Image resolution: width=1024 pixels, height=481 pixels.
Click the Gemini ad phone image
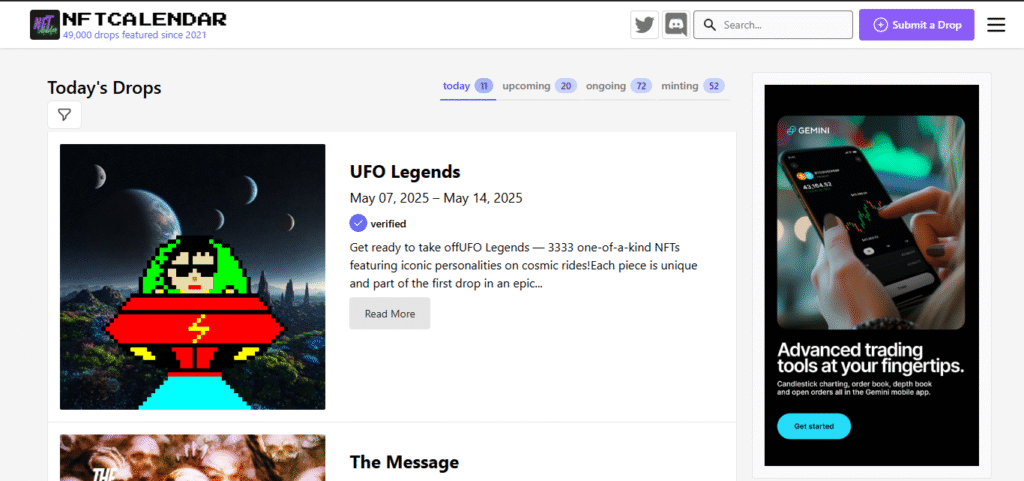click(871, 223)
